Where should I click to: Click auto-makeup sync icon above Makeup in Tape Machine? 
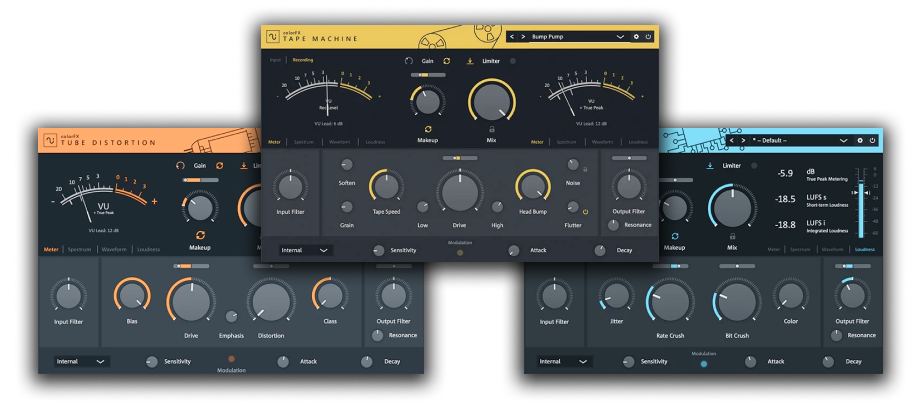428,129
